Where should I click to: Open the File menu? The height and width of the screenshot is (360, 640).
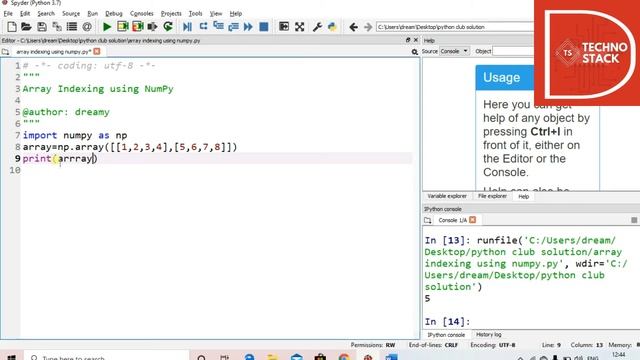tap(8, 13)
